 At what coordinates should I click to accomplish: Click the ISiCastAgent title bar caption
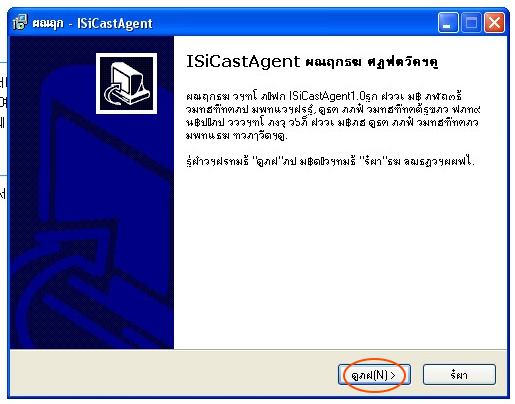[x=92, y=23]
